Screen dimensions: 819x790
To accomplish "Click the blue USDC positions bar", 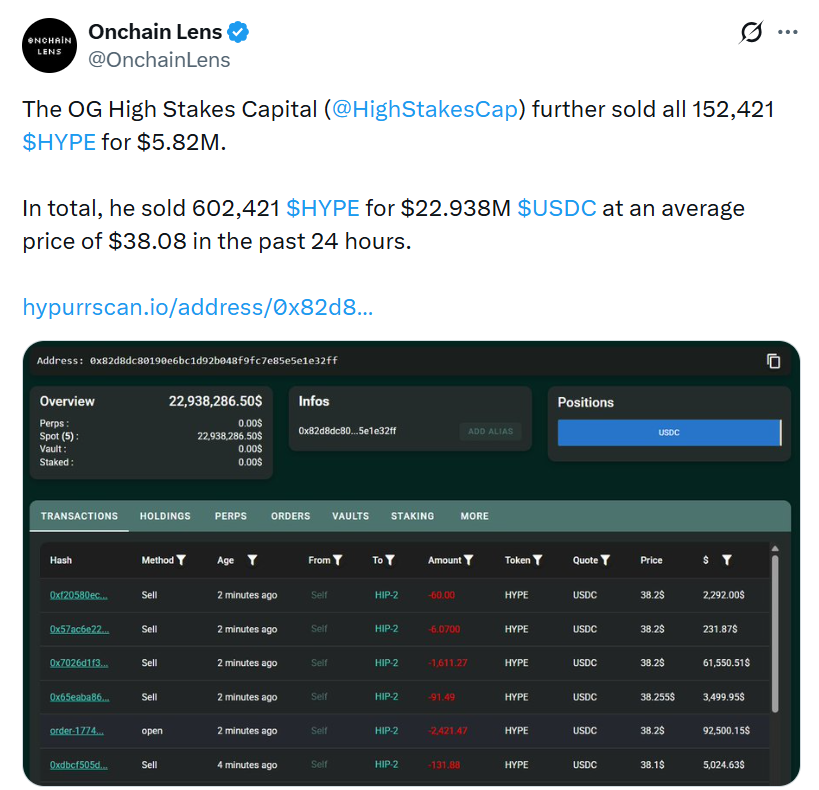I will click(668, 433).
